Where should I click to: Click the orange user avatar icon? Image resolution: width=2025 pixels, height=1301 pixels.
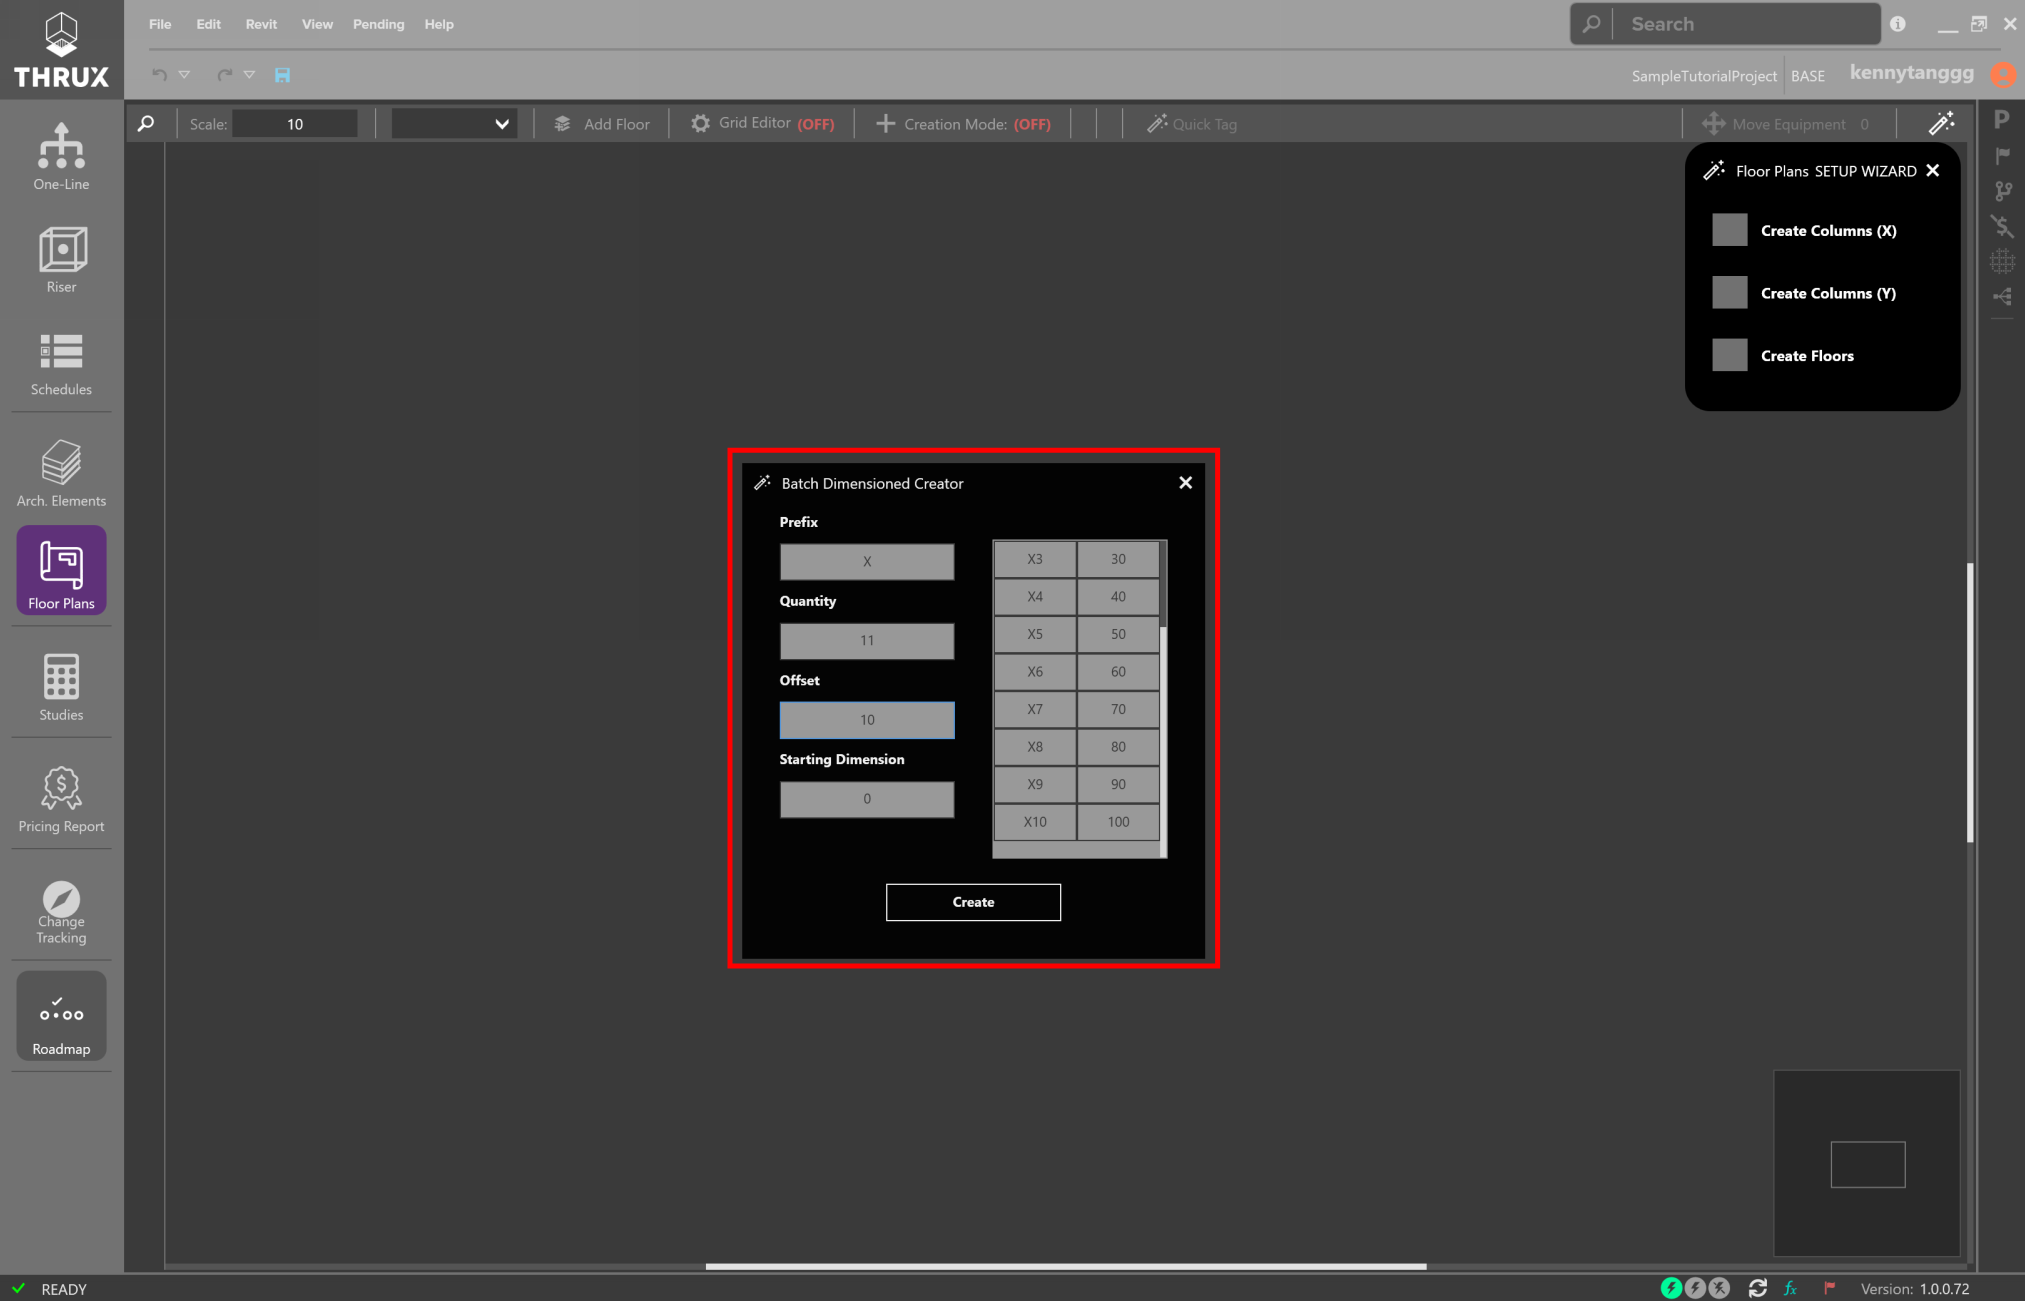(x=2003, y=74)
